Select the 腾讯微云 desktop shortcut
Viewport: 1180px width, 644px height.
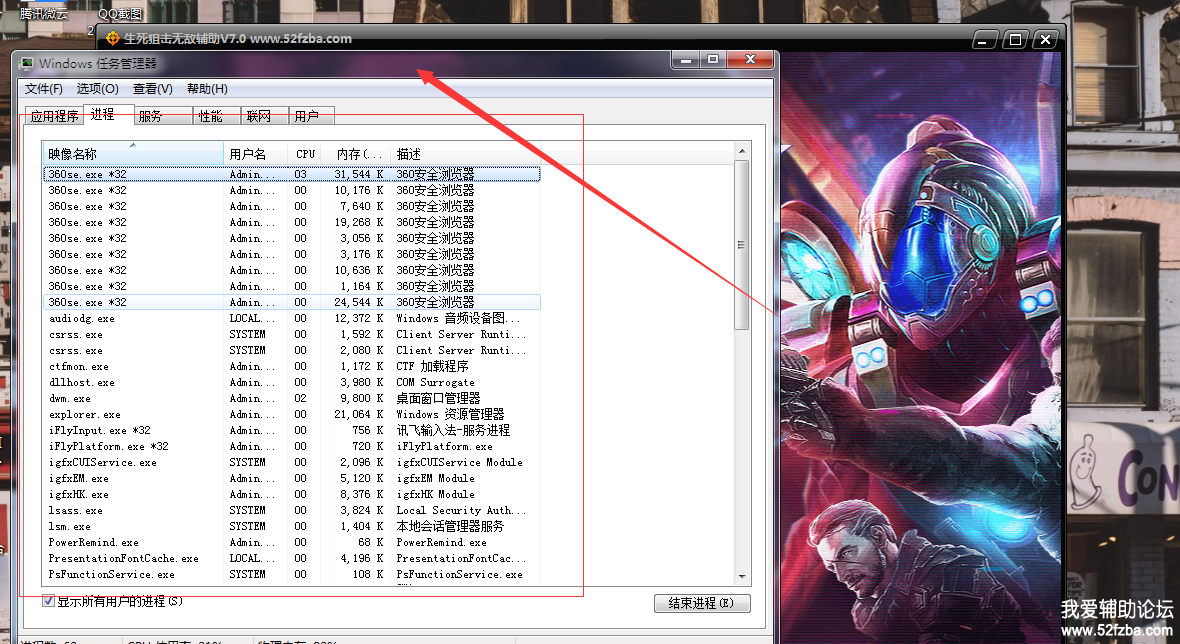tap(44, 14)
